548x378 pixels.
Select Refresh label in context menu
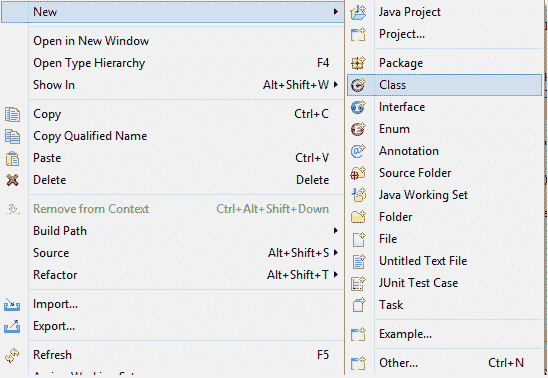[x=52, y=355]
